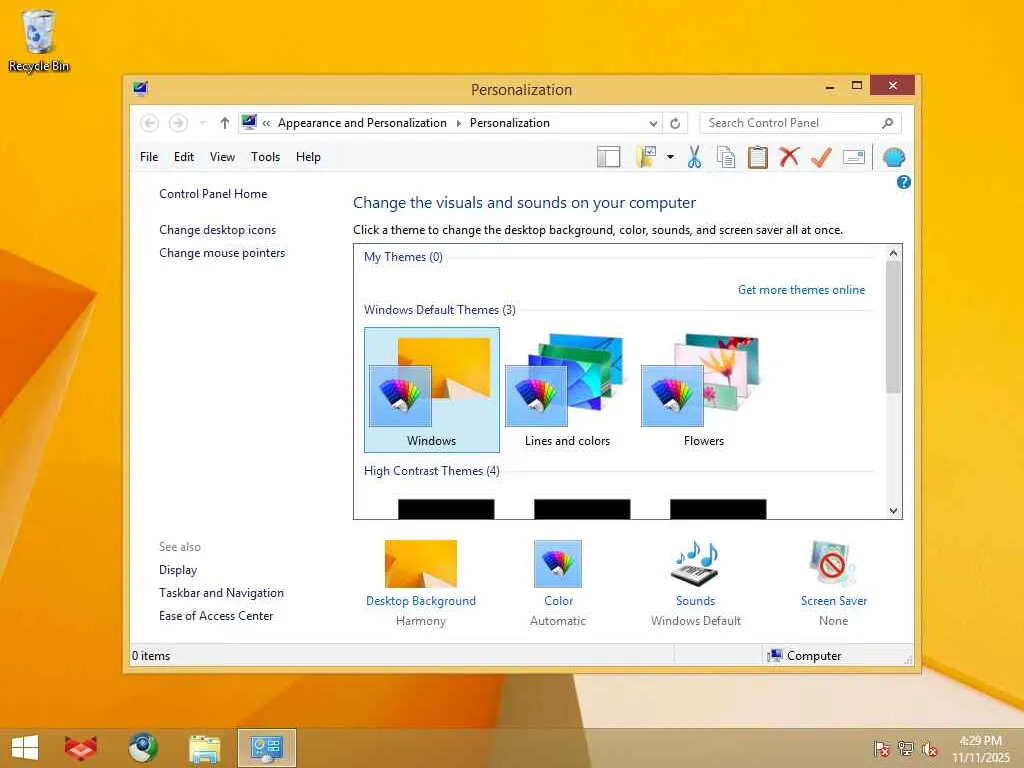Click the Paste clipboard icon

point(758,157)
